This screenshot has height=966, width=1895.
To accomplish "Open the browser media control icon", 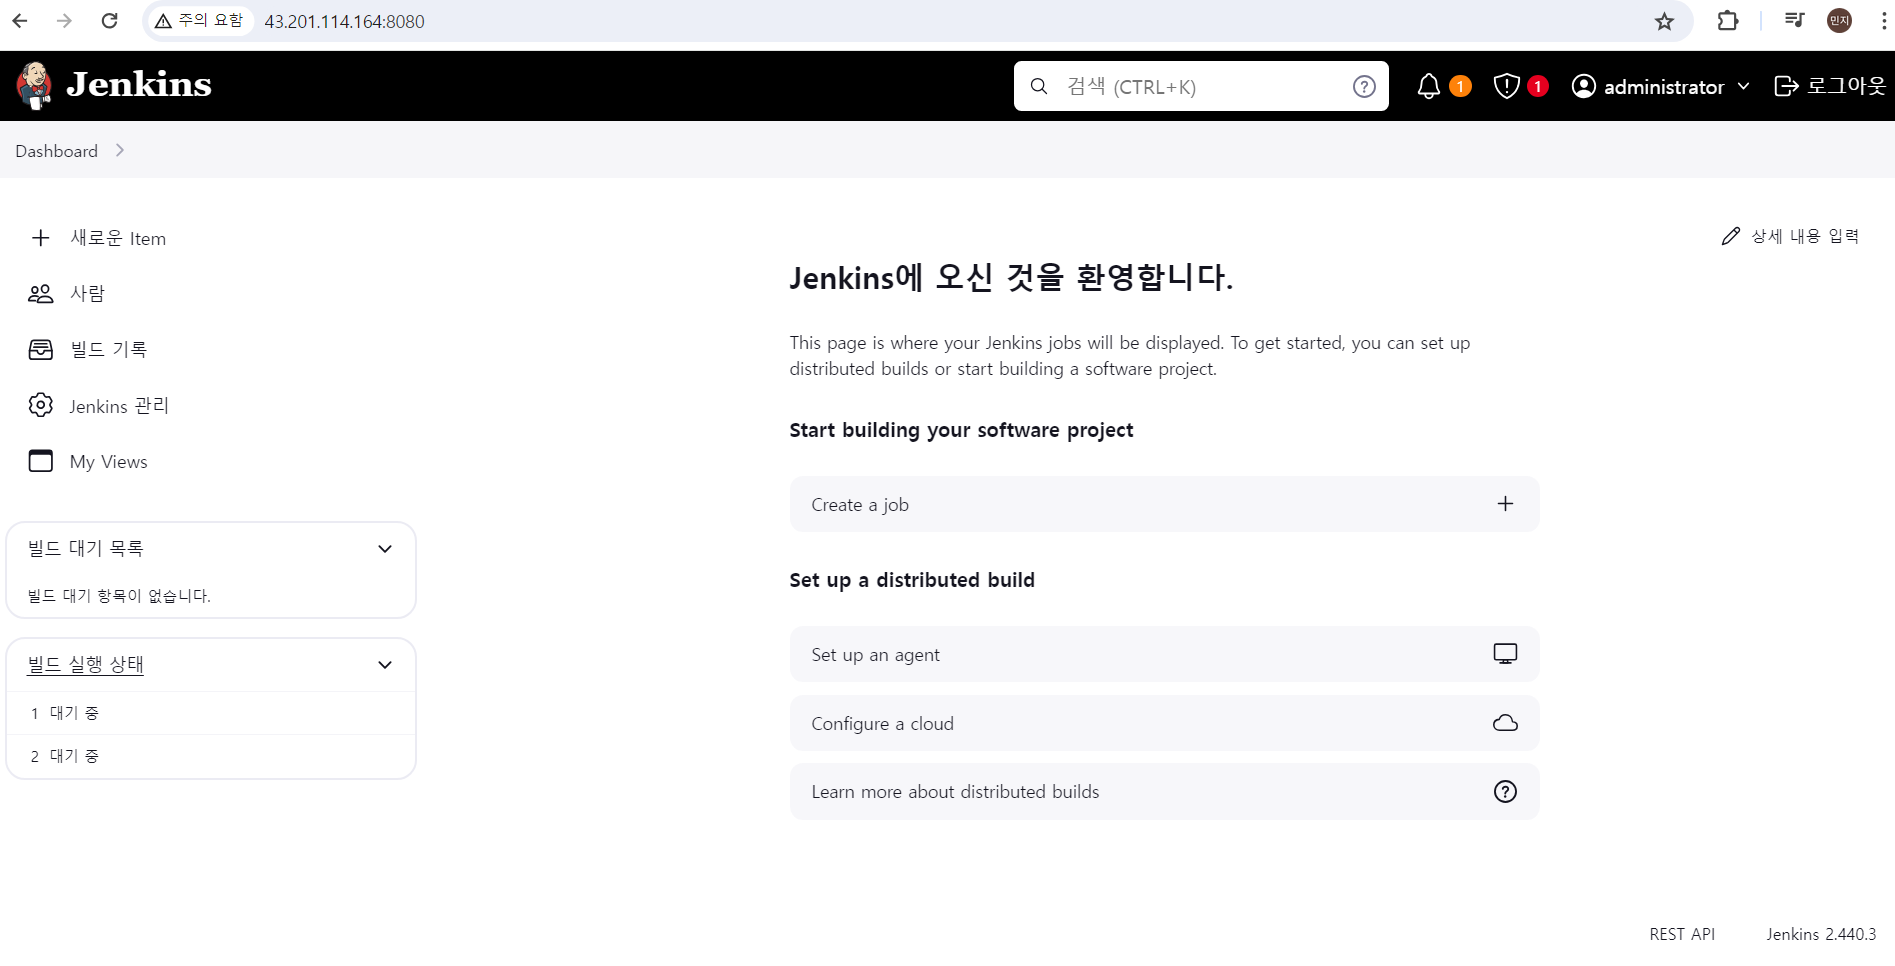I will 1794,21.
